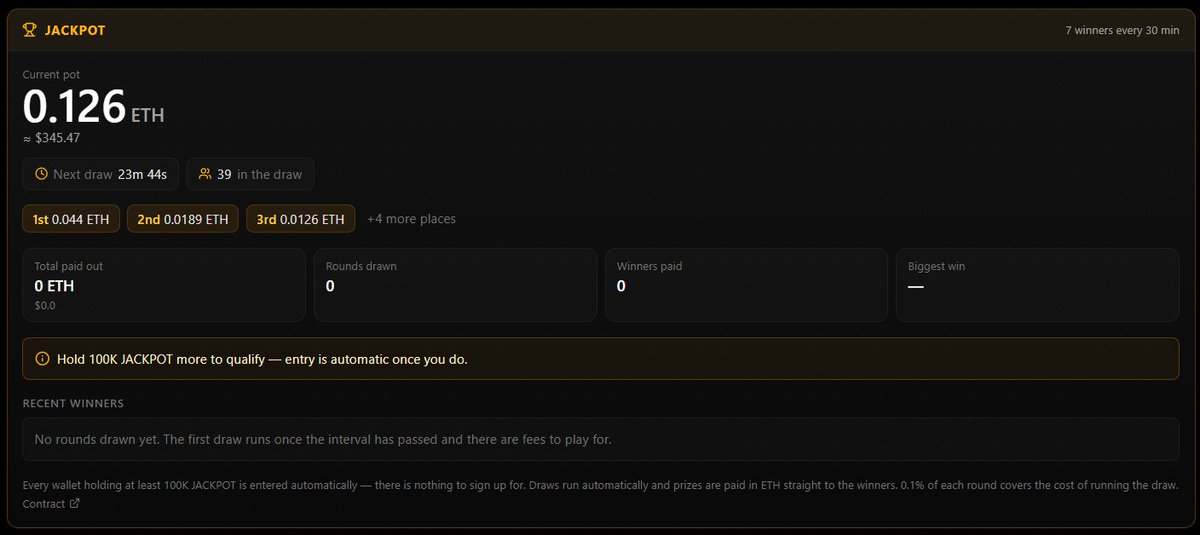Select the 1st 0.044 ETH prize badge
This screenshot has height=535, width=1200.
(x=72, y=219)
